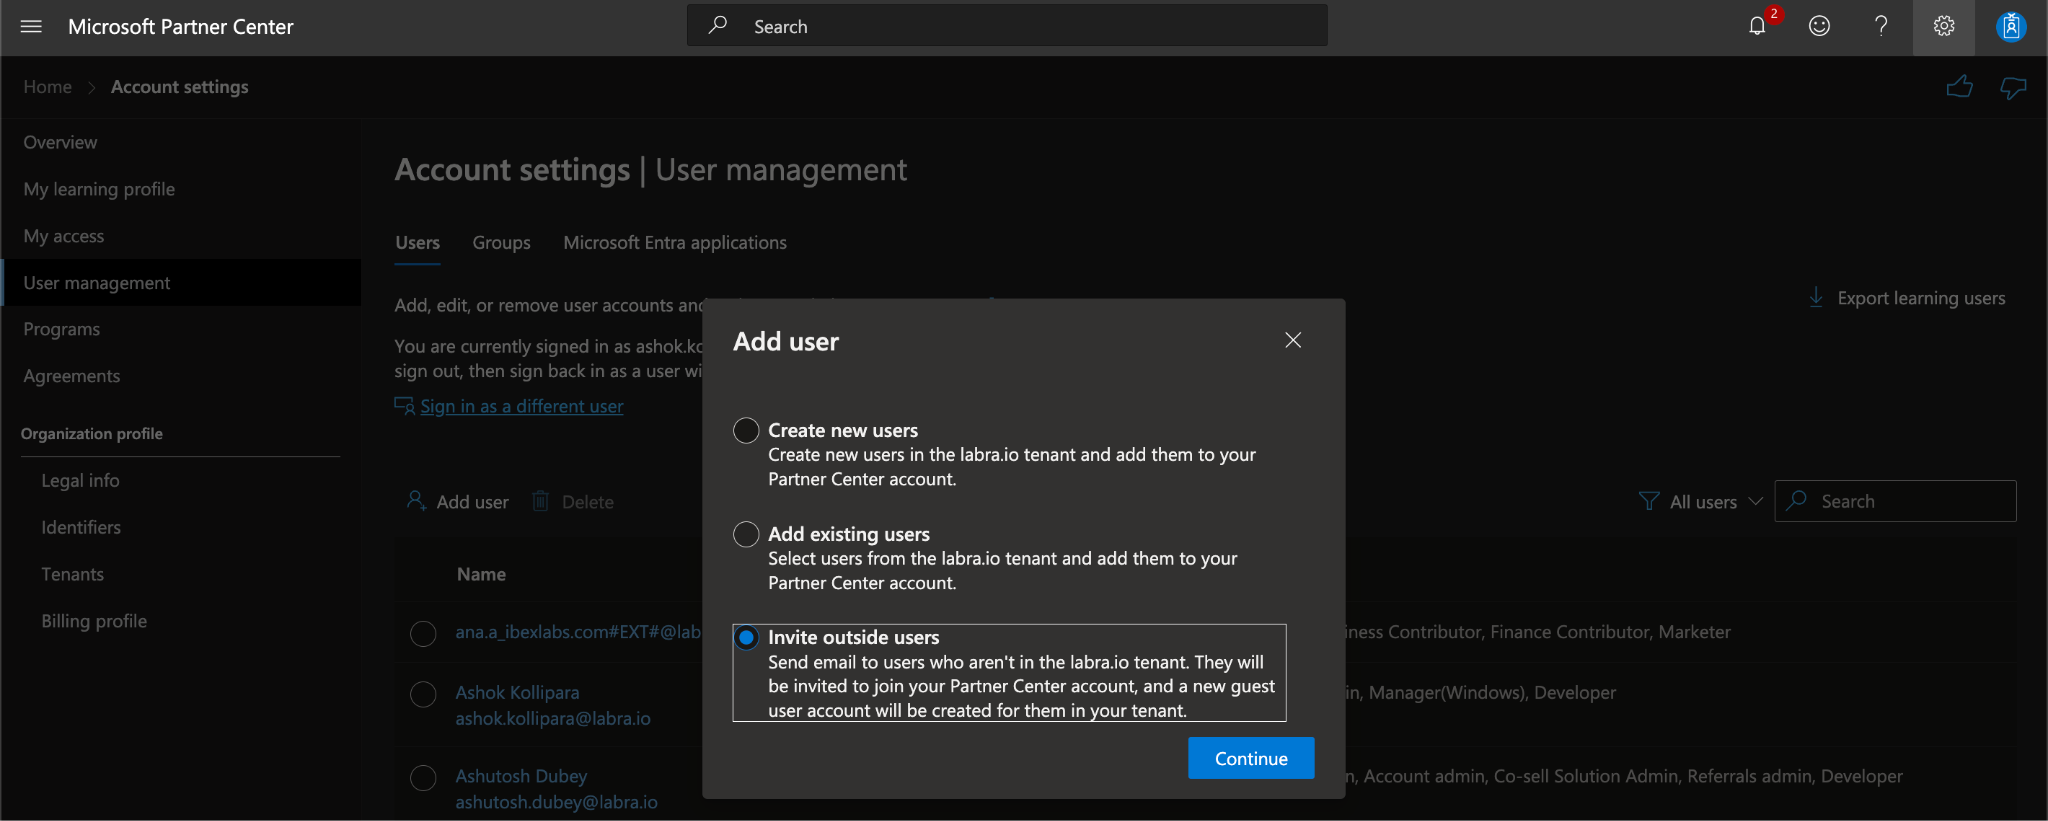Click the Organization profile section heading

92,434
